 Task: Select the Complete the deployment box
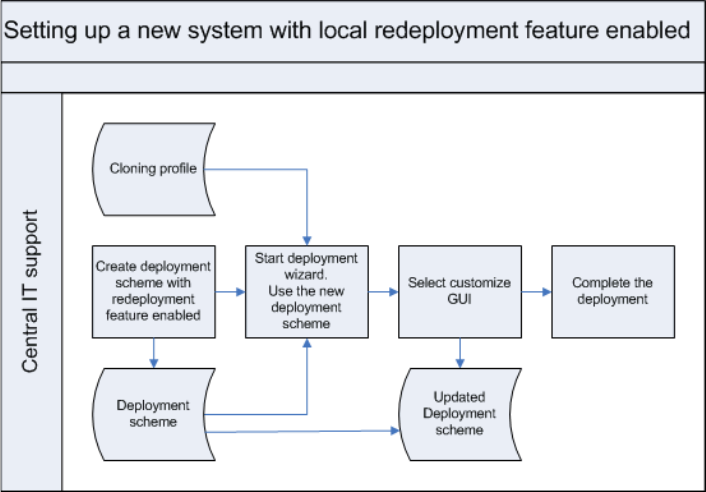tap(613, 291)
